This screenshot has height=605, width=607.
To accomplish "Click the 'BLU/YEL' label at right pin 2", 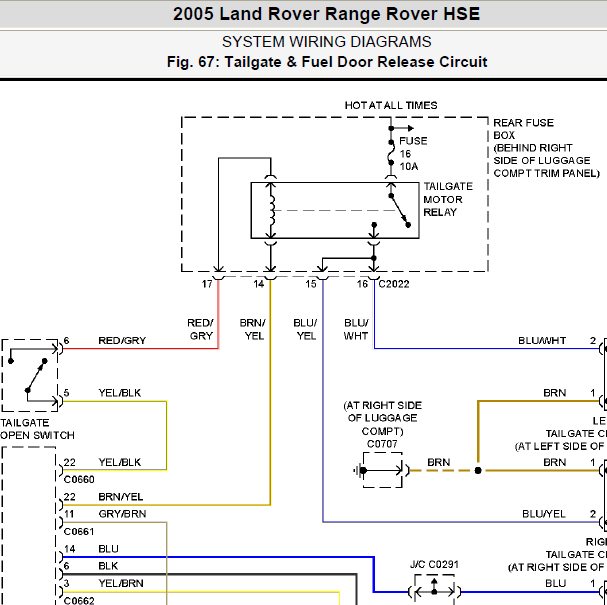I will (x=544, y=514).
